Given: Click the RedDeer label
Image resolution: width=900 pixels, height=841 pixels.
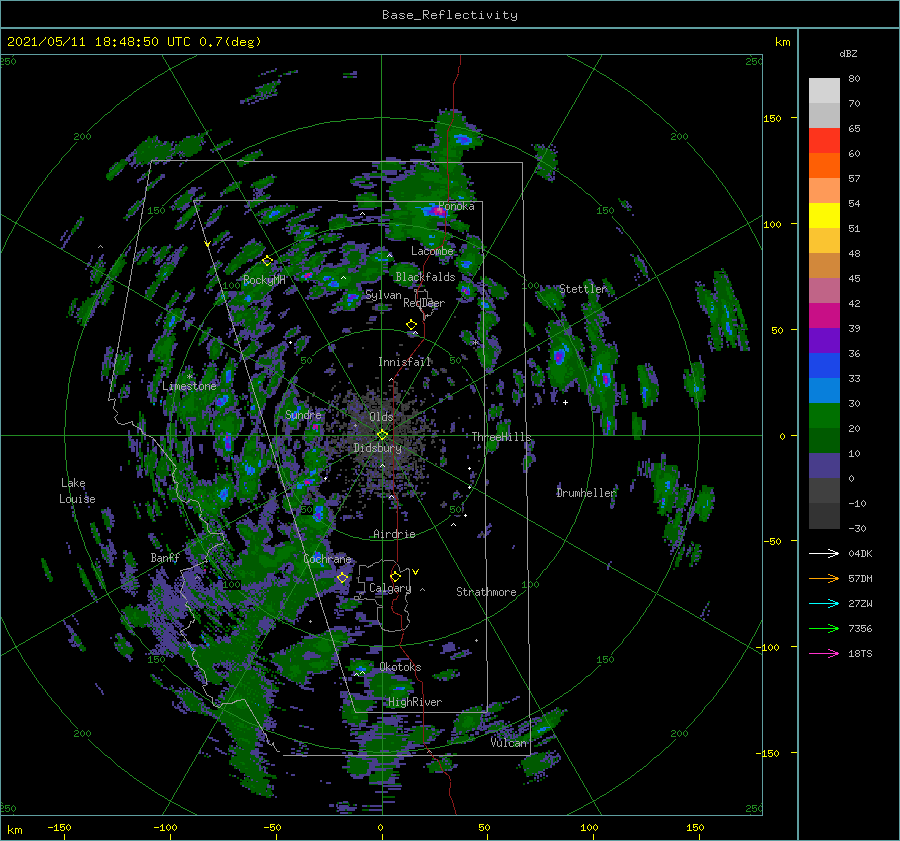Looking at the screenshot, I should point(424,303).
